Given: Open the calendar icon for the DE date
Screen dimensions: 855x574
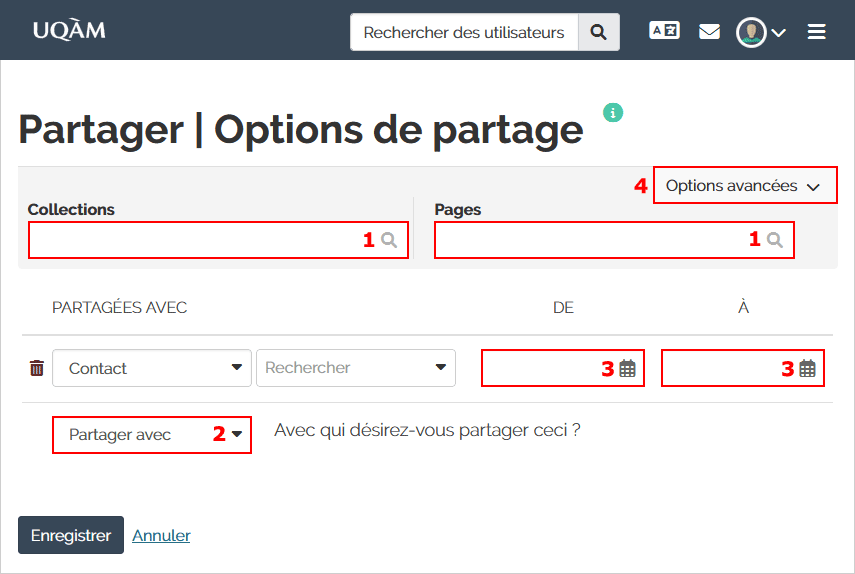Looking at the screenshot, I should click(627, 368).
